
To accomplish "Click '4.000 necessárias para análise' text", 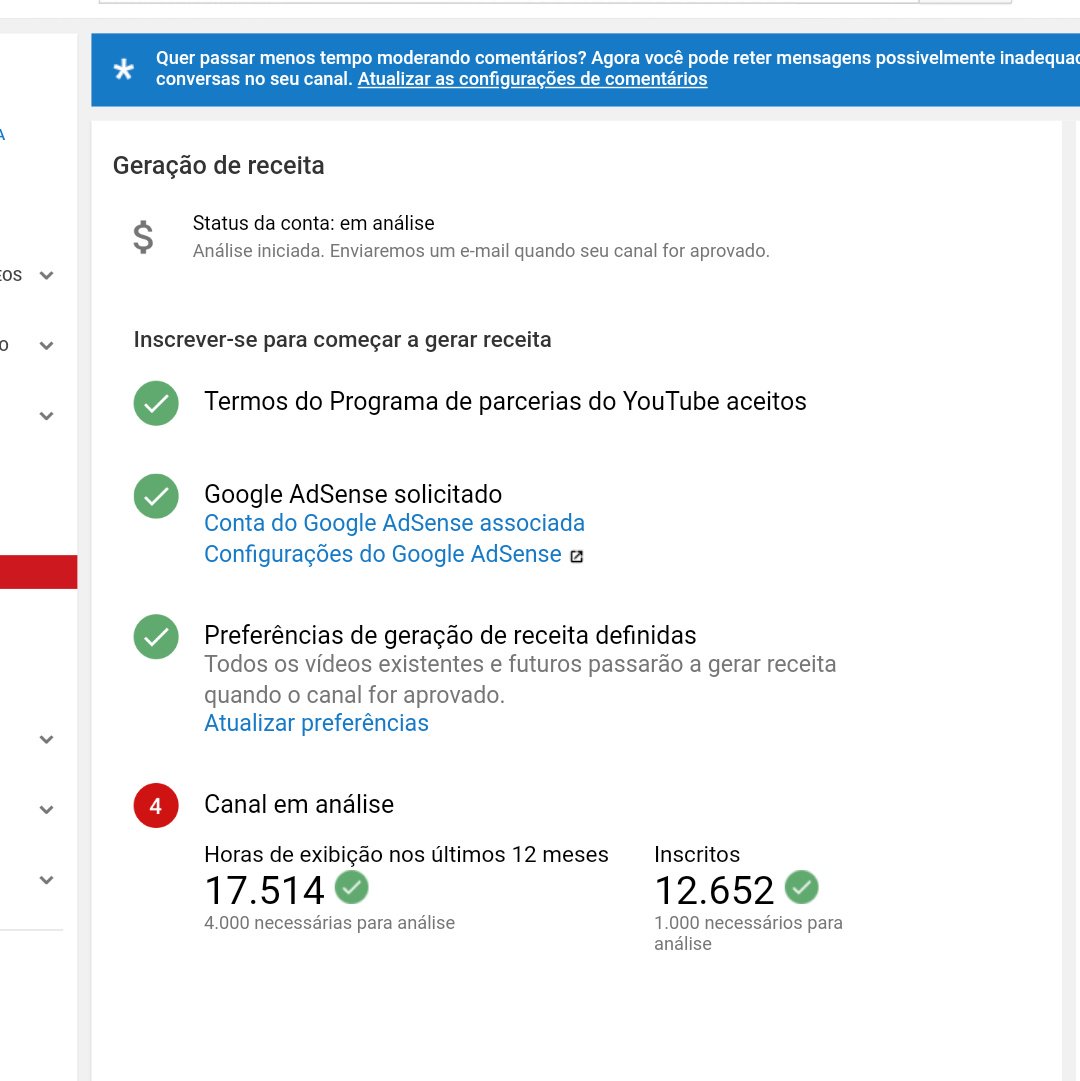I will pos(329,923).
